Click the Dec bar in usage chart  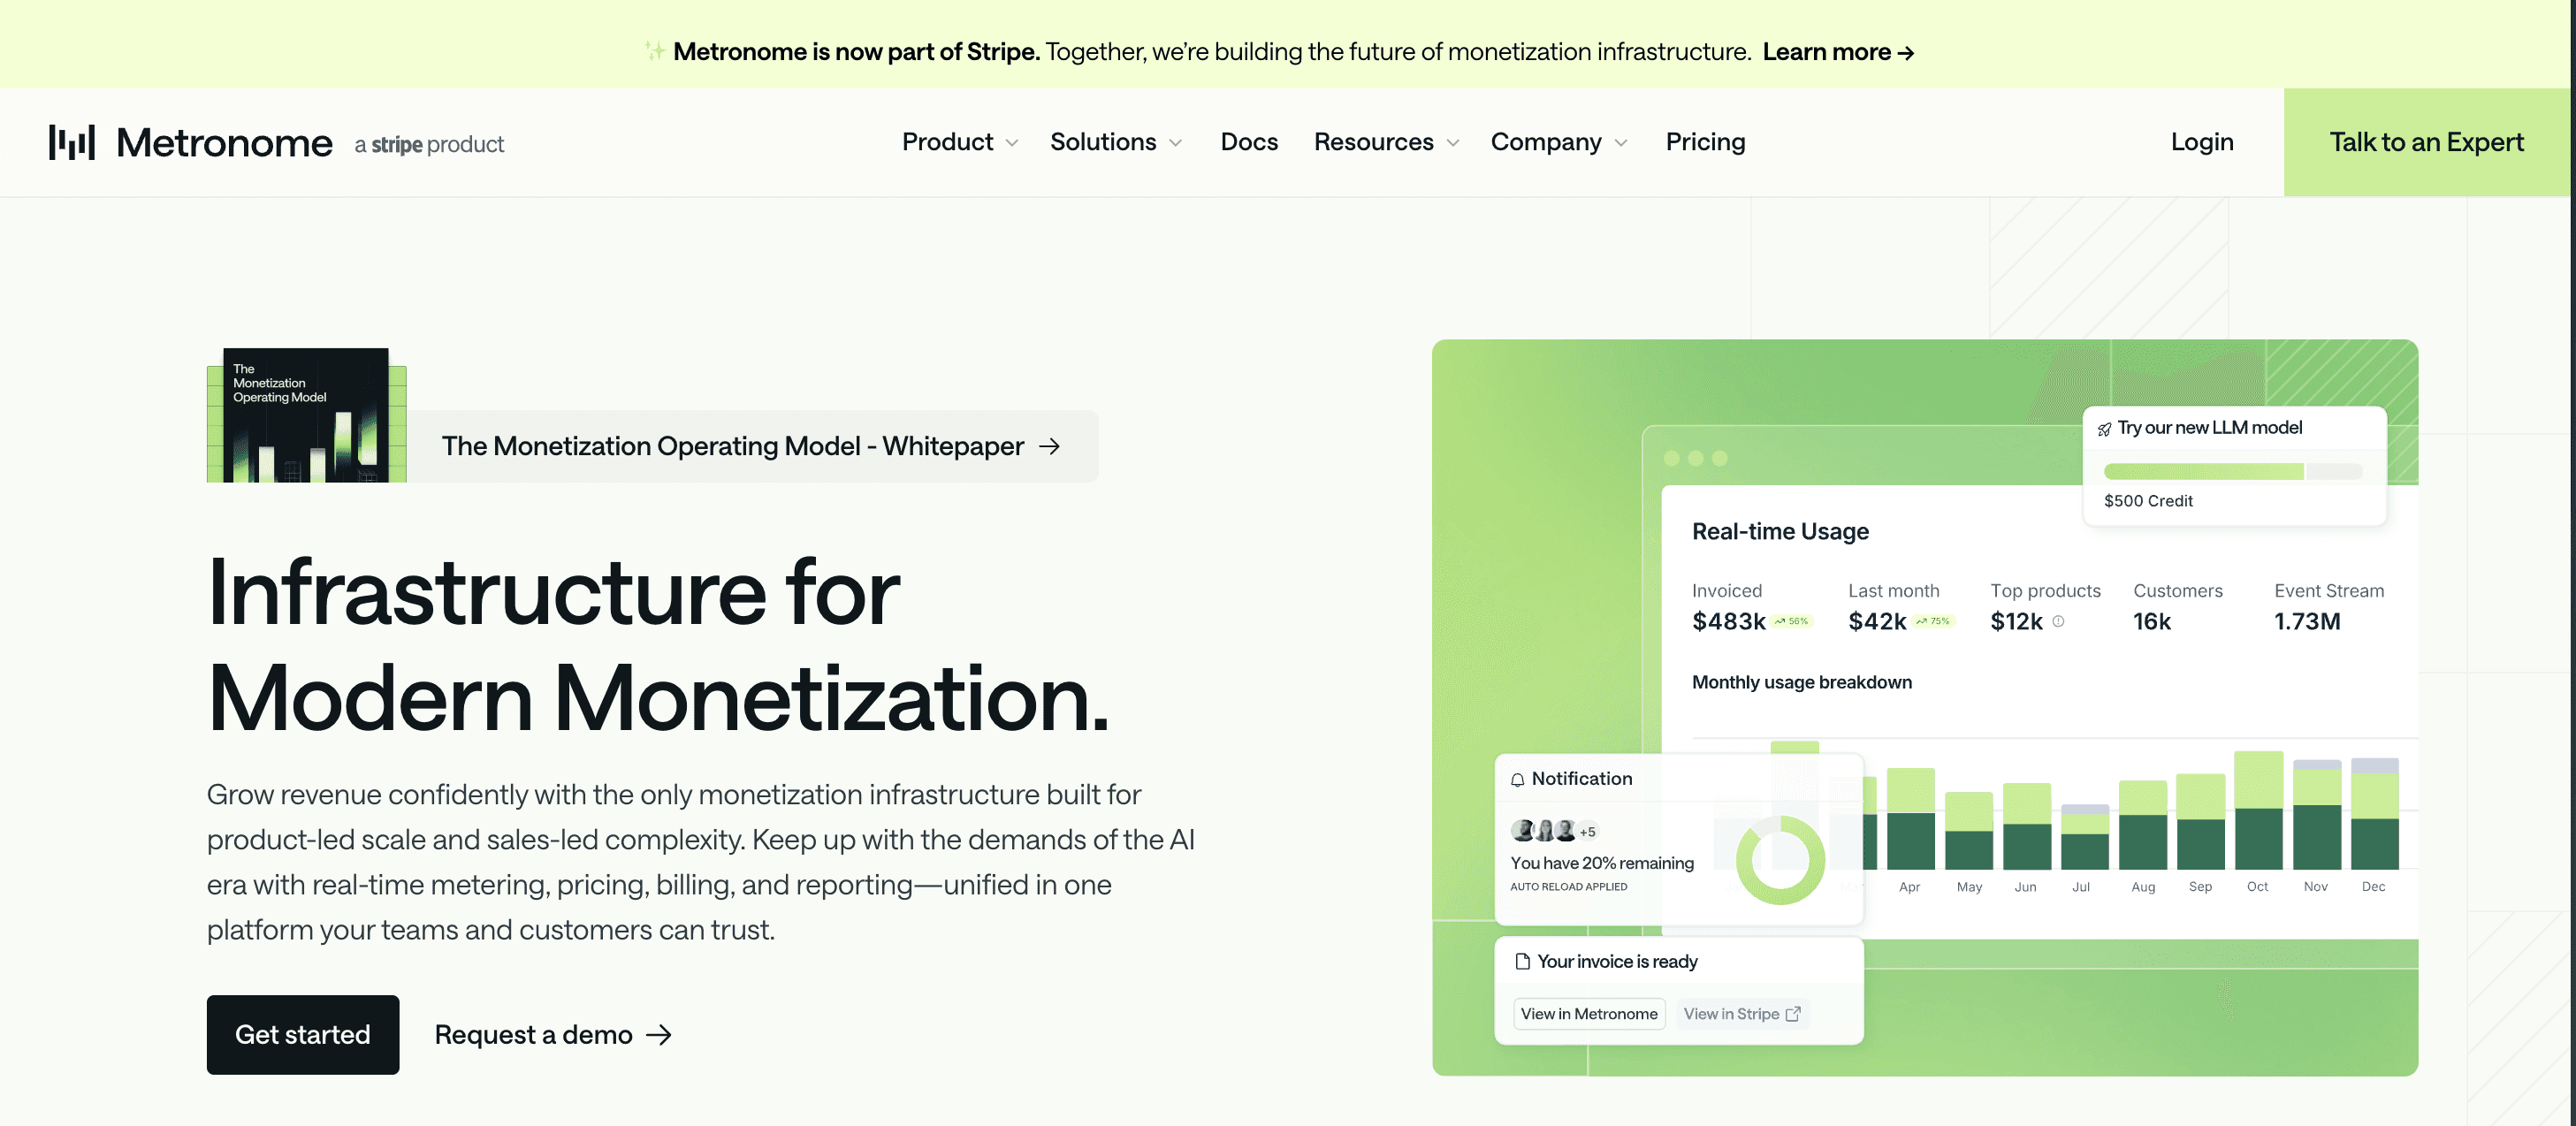tap(2374, 814)
